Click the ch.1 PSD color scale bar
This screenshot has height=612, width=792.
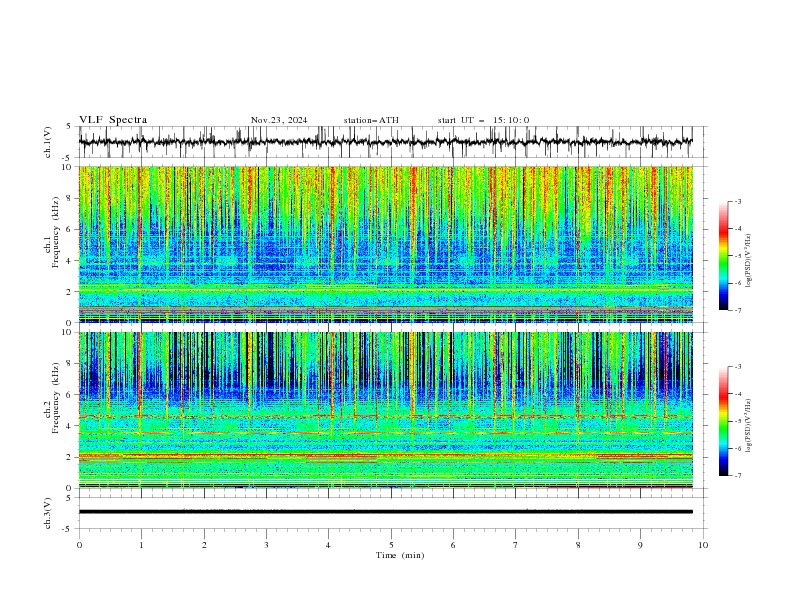click(x=723, y=256)
